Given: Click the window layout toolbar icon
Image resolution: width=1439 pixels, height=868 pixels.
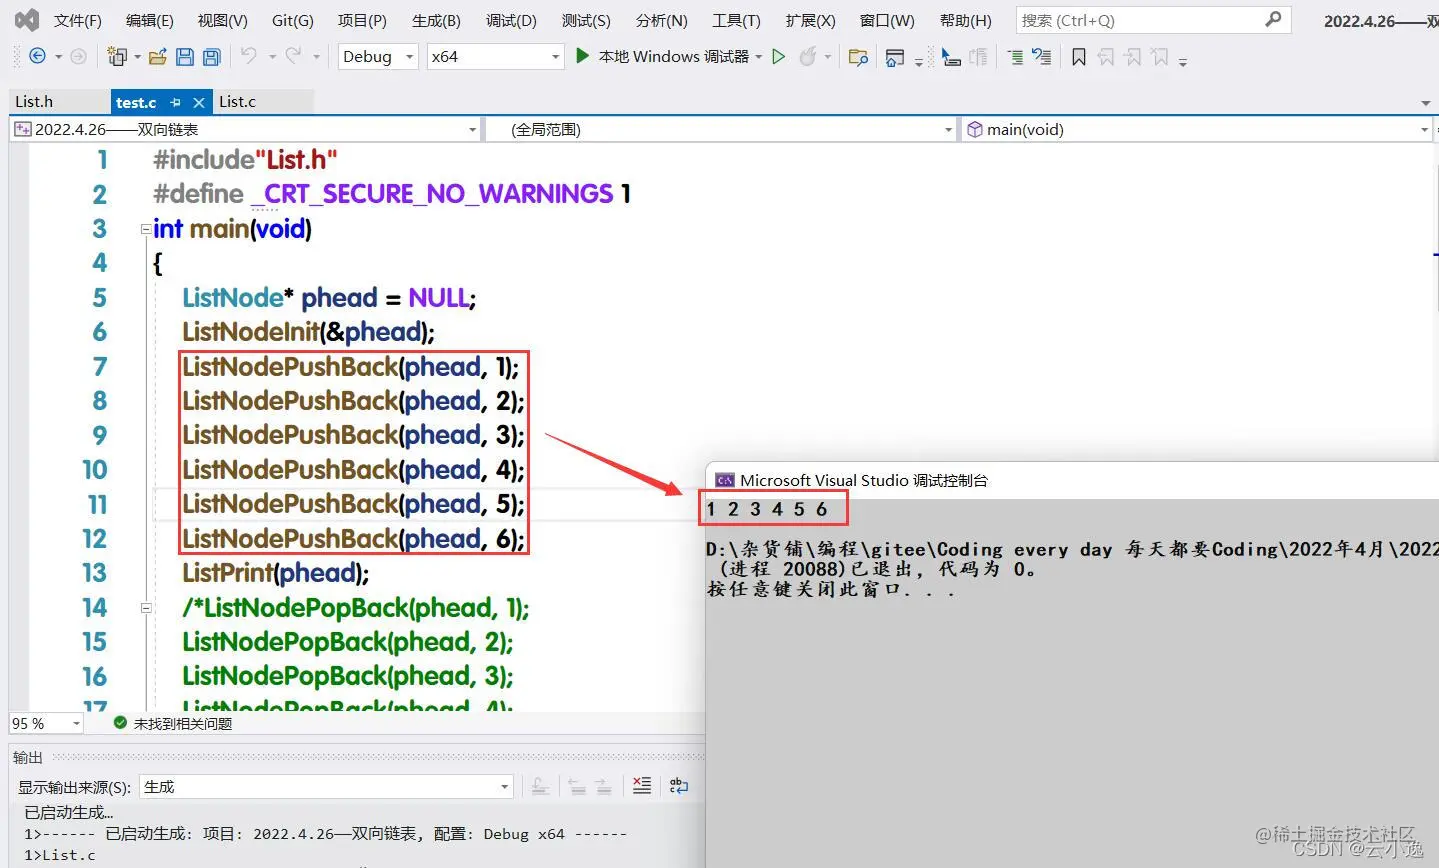Looking at the screenshot, I should [x=895, y=57].
